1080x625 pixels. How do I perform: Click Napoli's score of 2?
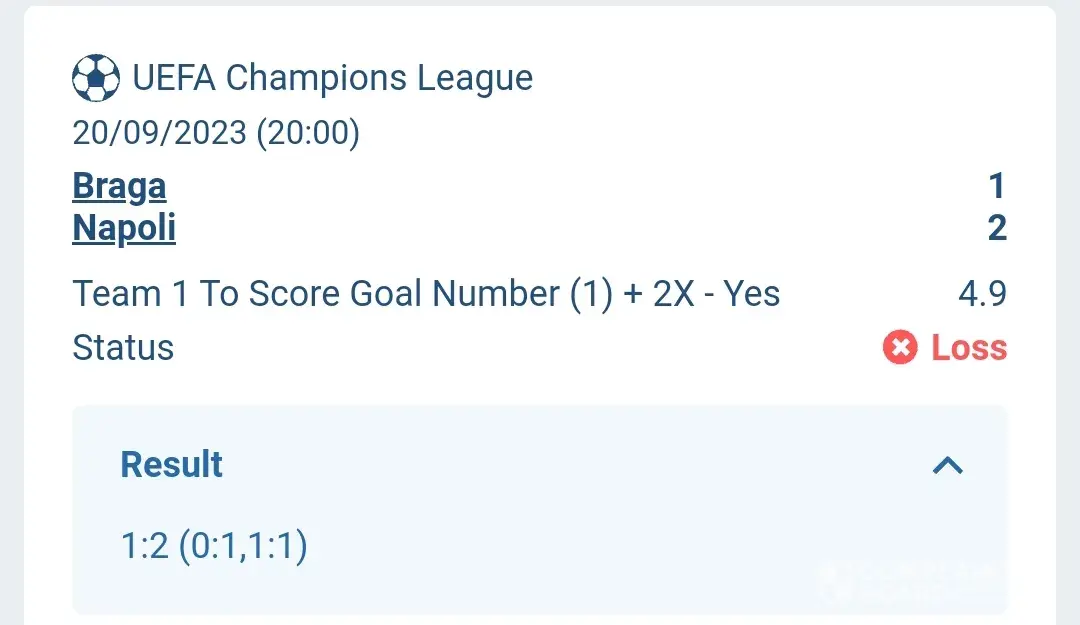[x=996, y=228]
